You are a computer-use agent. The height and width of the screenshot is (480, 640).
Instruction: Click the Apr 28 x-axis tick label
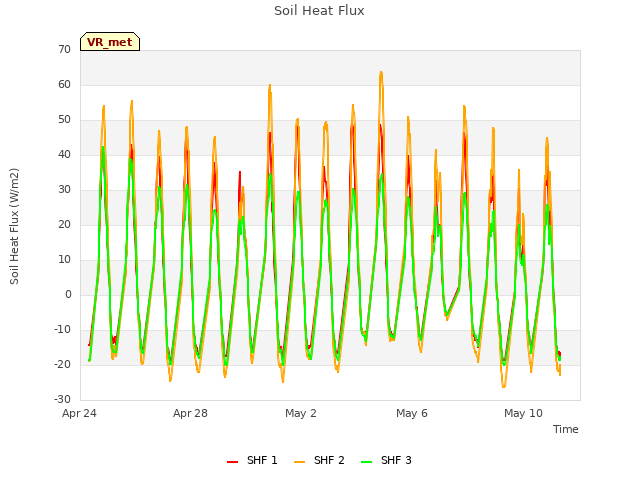tap(190, 413)
